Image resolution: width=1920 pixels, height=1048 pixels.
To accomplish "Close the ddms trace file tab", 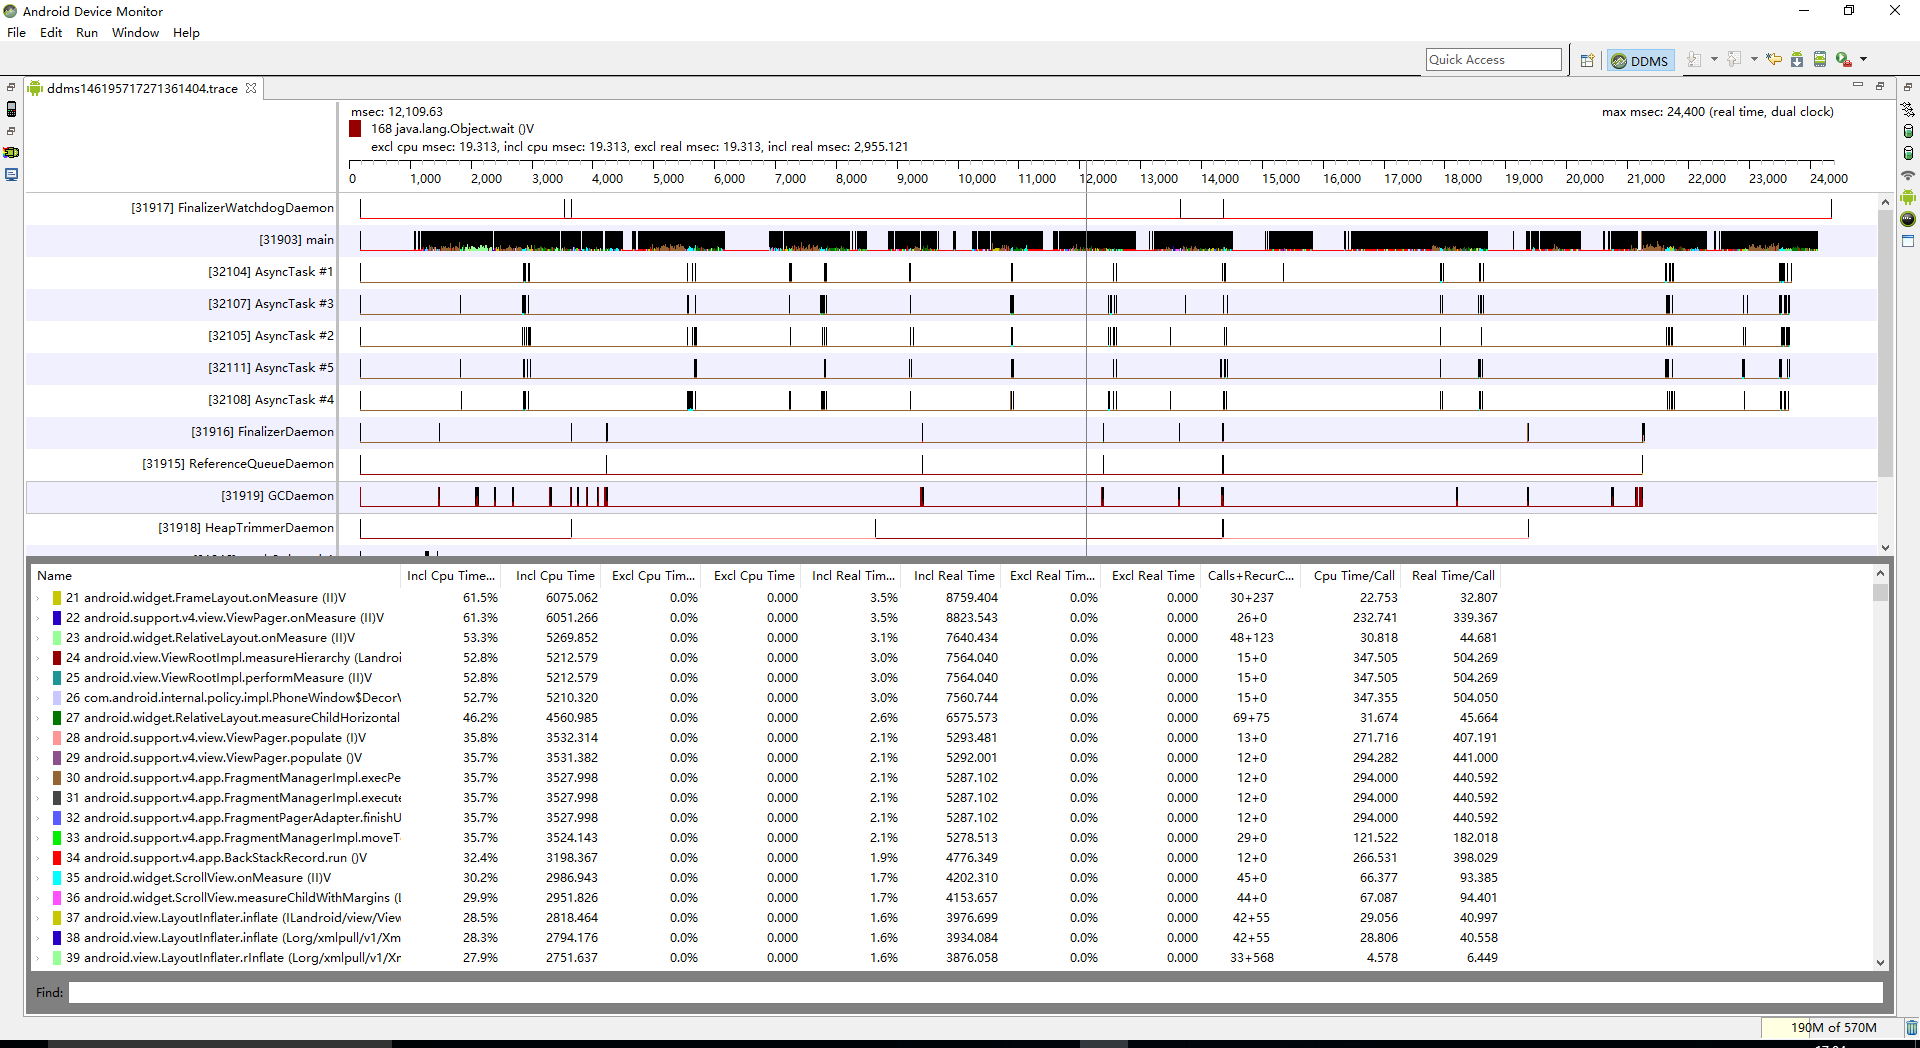I will tap(251, 88).
